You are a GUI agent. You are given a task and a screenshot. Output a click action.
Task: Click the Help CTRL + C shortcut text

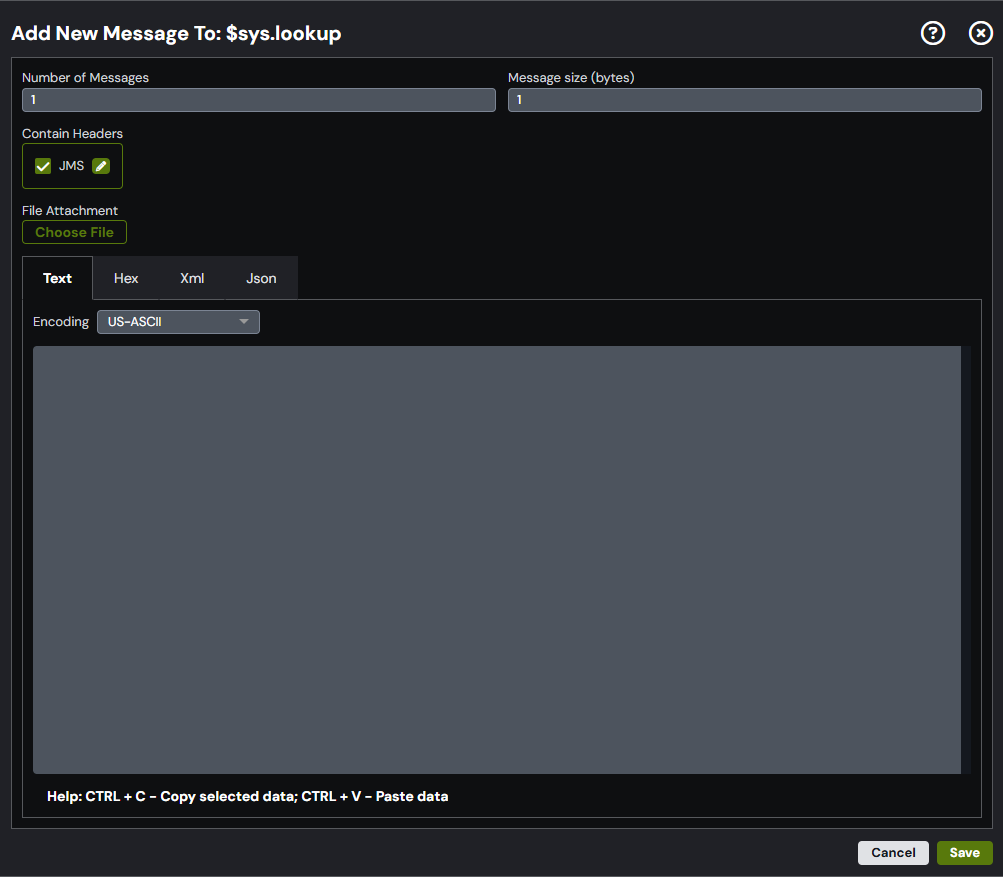[x=248, y=796]
